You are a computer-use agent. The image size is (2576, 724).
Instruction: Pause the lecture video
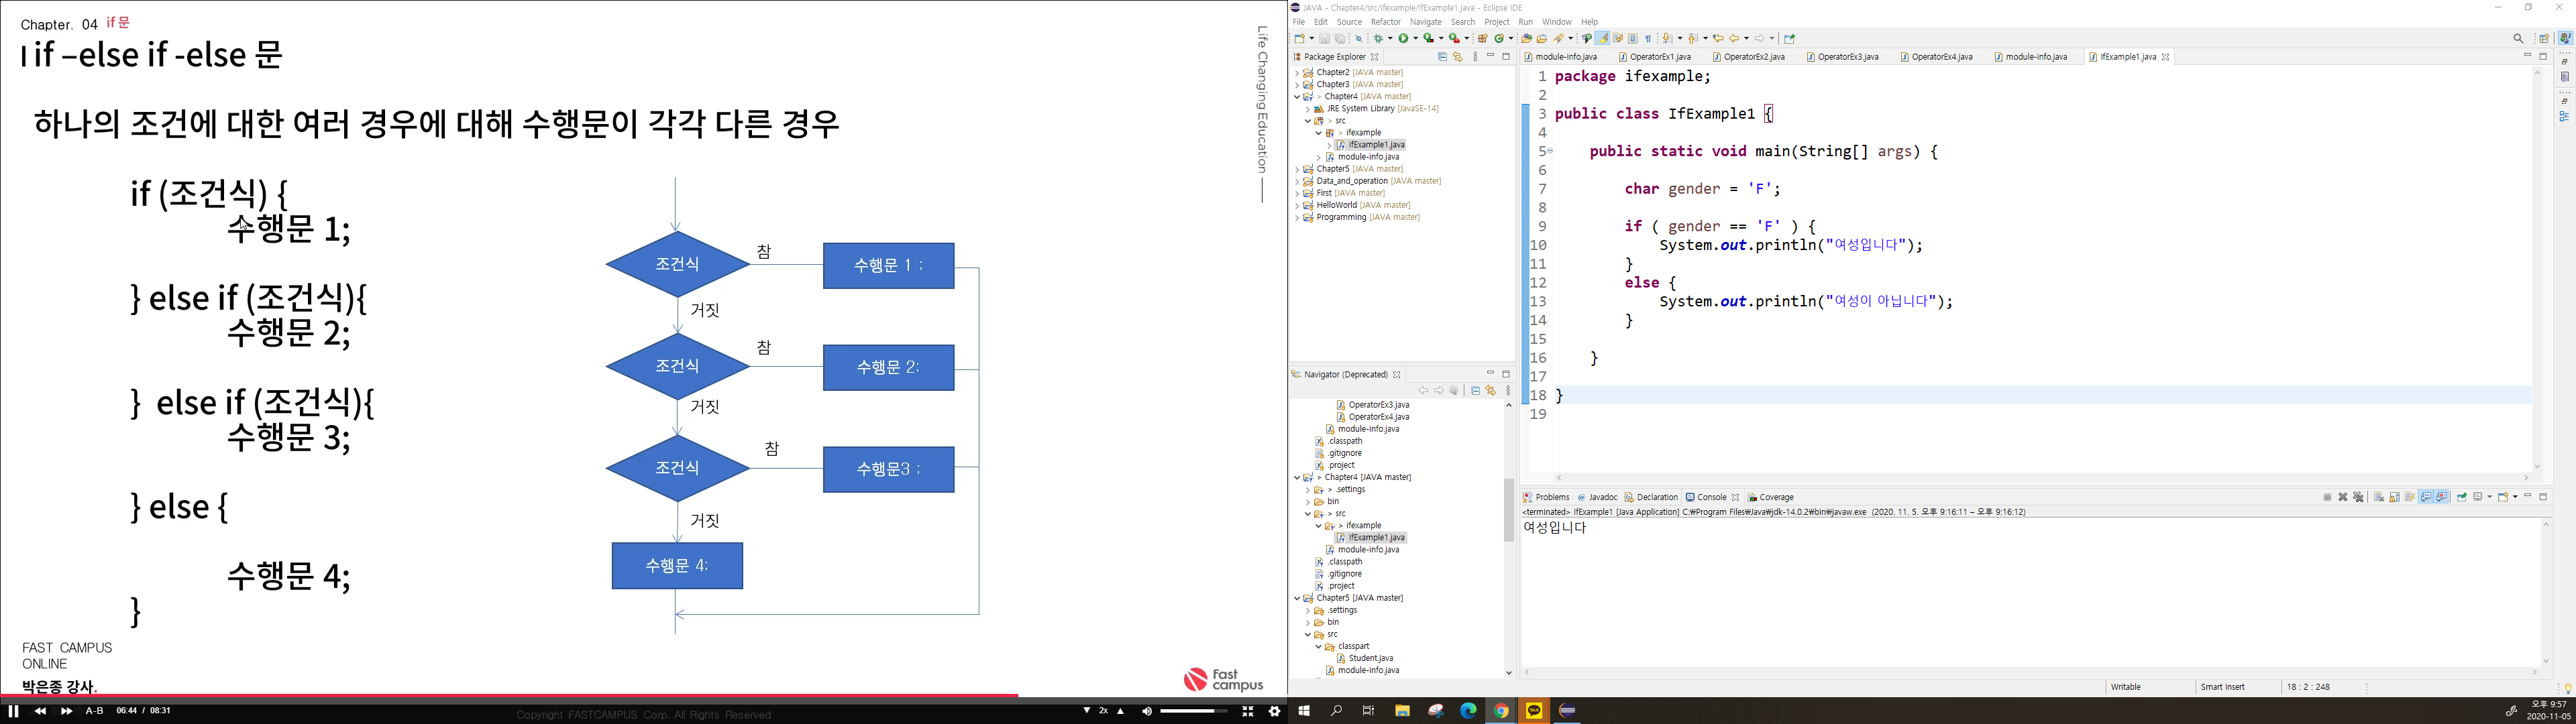[13, 711]
